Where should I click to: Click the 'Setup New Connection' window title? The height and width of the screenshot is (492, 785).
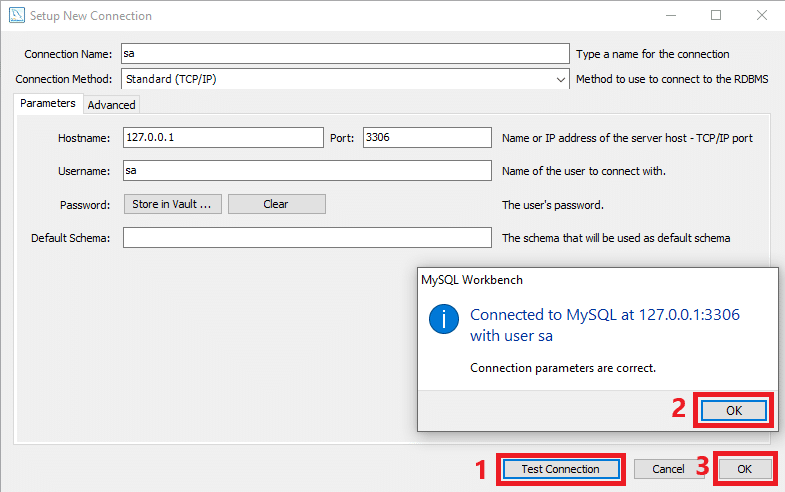(x=91, y=16)
